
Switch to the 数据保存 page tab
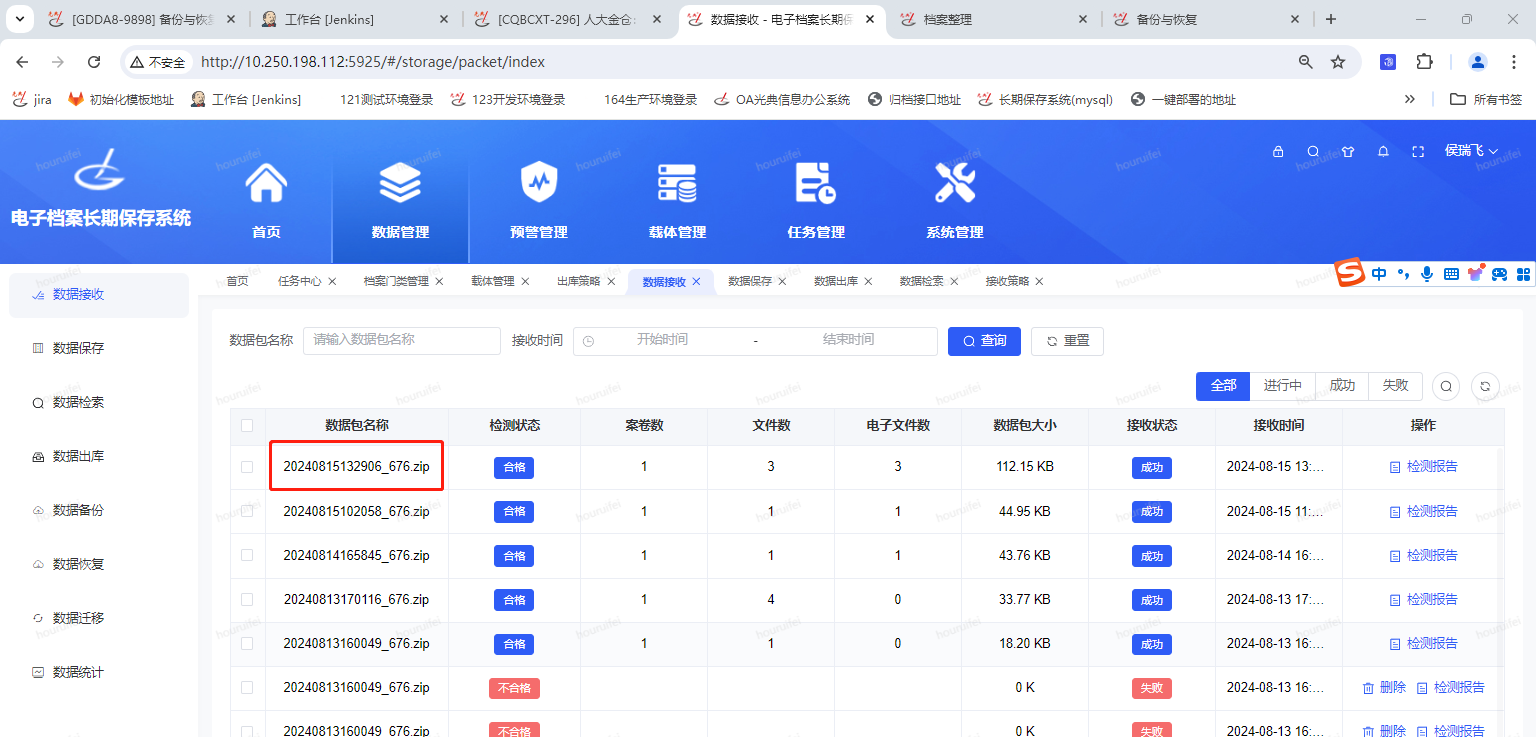[750, 282]
